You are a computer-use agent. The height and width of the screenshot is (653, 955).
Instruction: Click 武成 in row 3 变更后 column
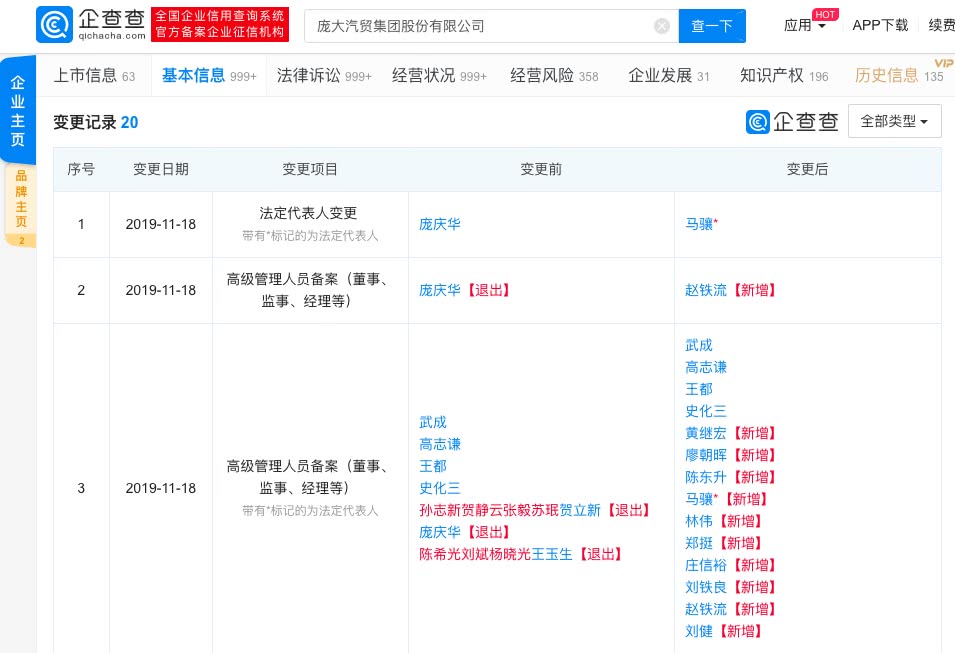tap(699, 345)
